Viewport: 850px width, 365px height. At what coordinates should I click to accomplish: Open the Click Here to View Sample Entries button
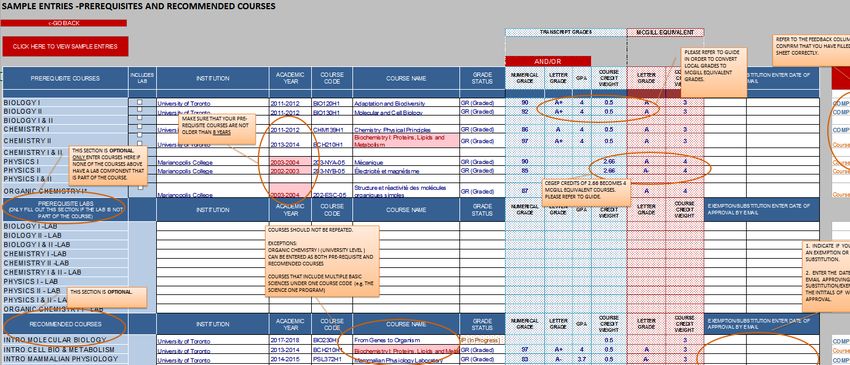click(x=65, y=47)
